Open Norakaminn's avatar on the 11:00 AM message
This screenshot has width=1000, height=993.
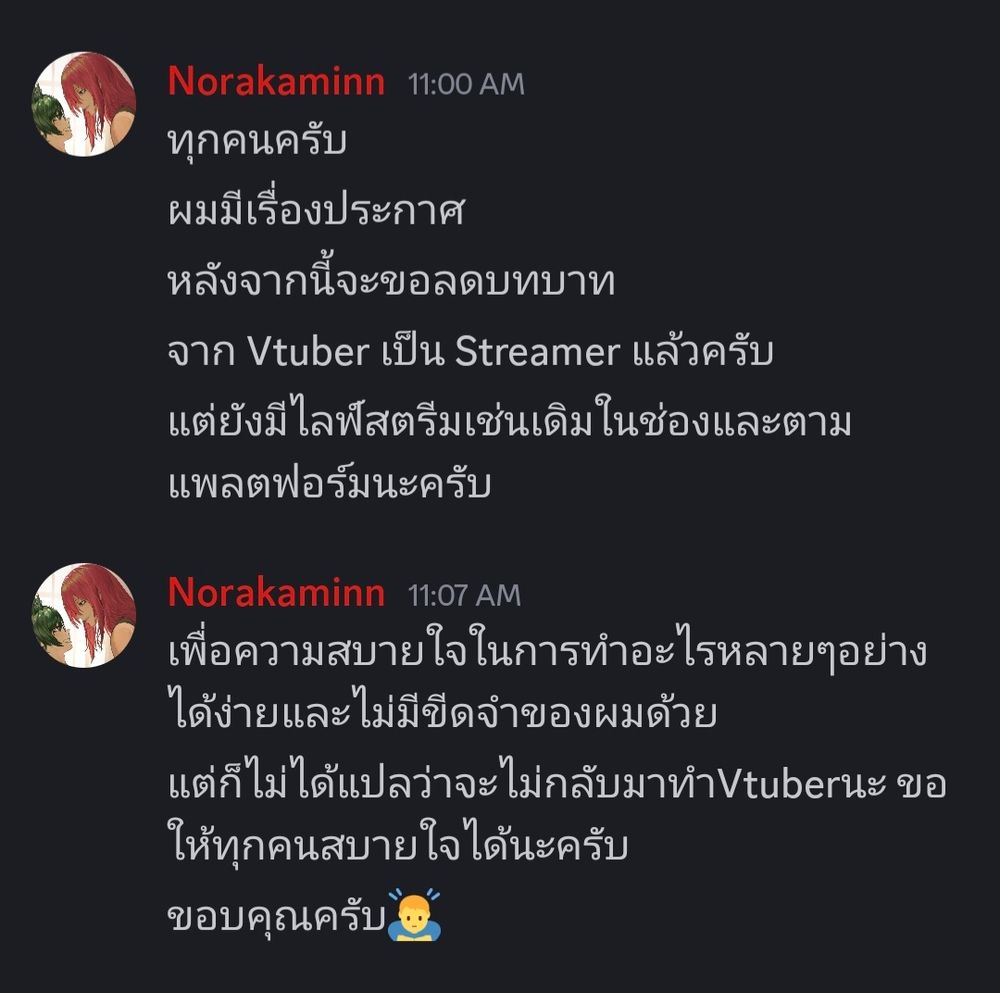[x=84, y=104]
